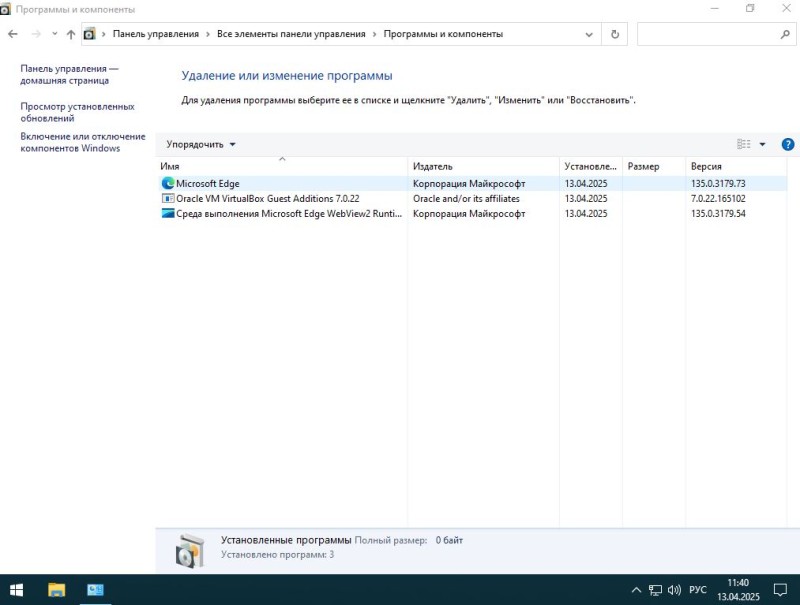800x605 pixels.
Task: Click the installed programs icon in details pane
Action: (190, 550)
